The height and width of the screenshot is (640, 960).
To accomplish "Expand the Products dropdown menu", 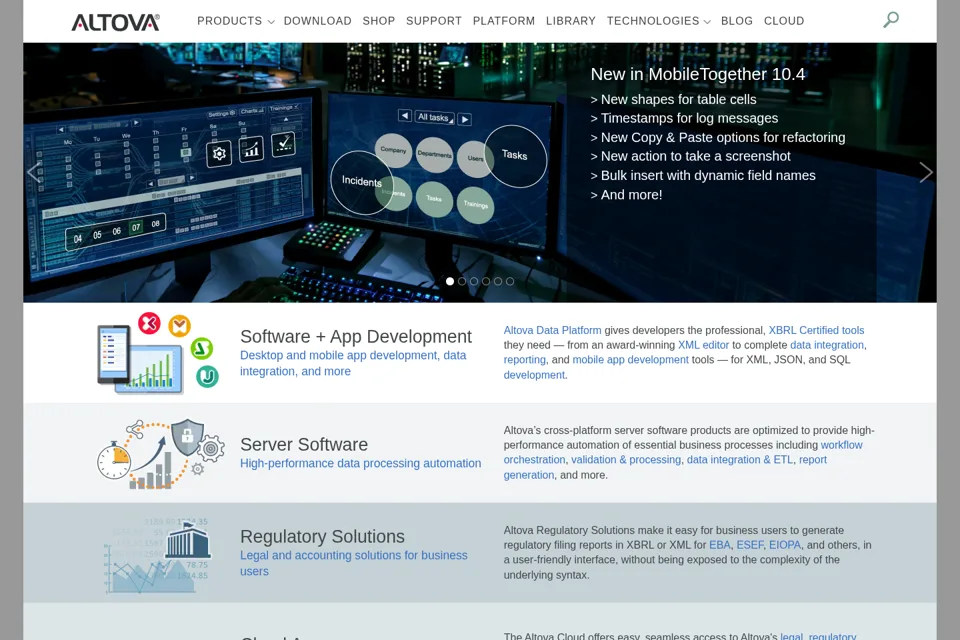I will [x=236, y=21].
